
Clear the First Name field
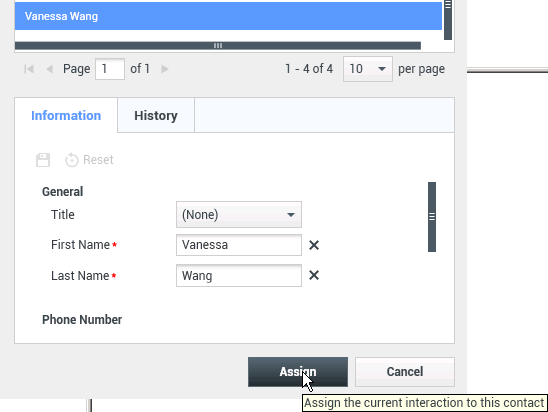314,245
